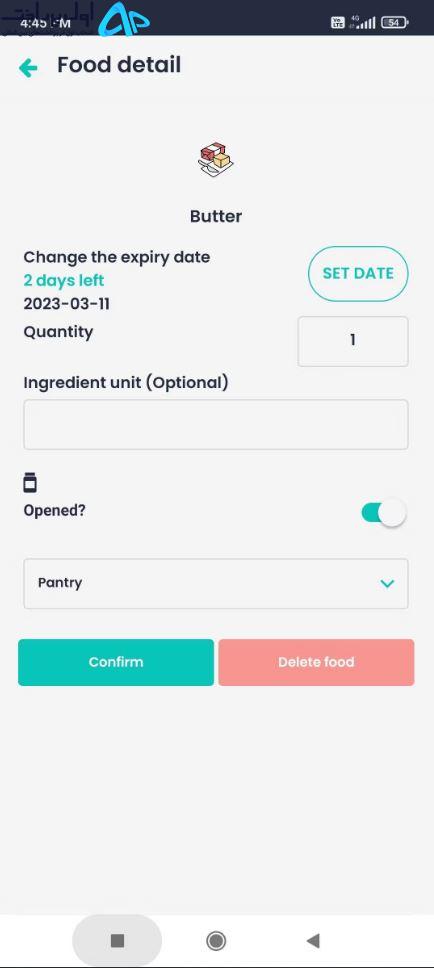Image resolution: width=434 pixels, height=968 pixels.
Task: Expand location list via teal chevron
Action: tap(387, 583)
